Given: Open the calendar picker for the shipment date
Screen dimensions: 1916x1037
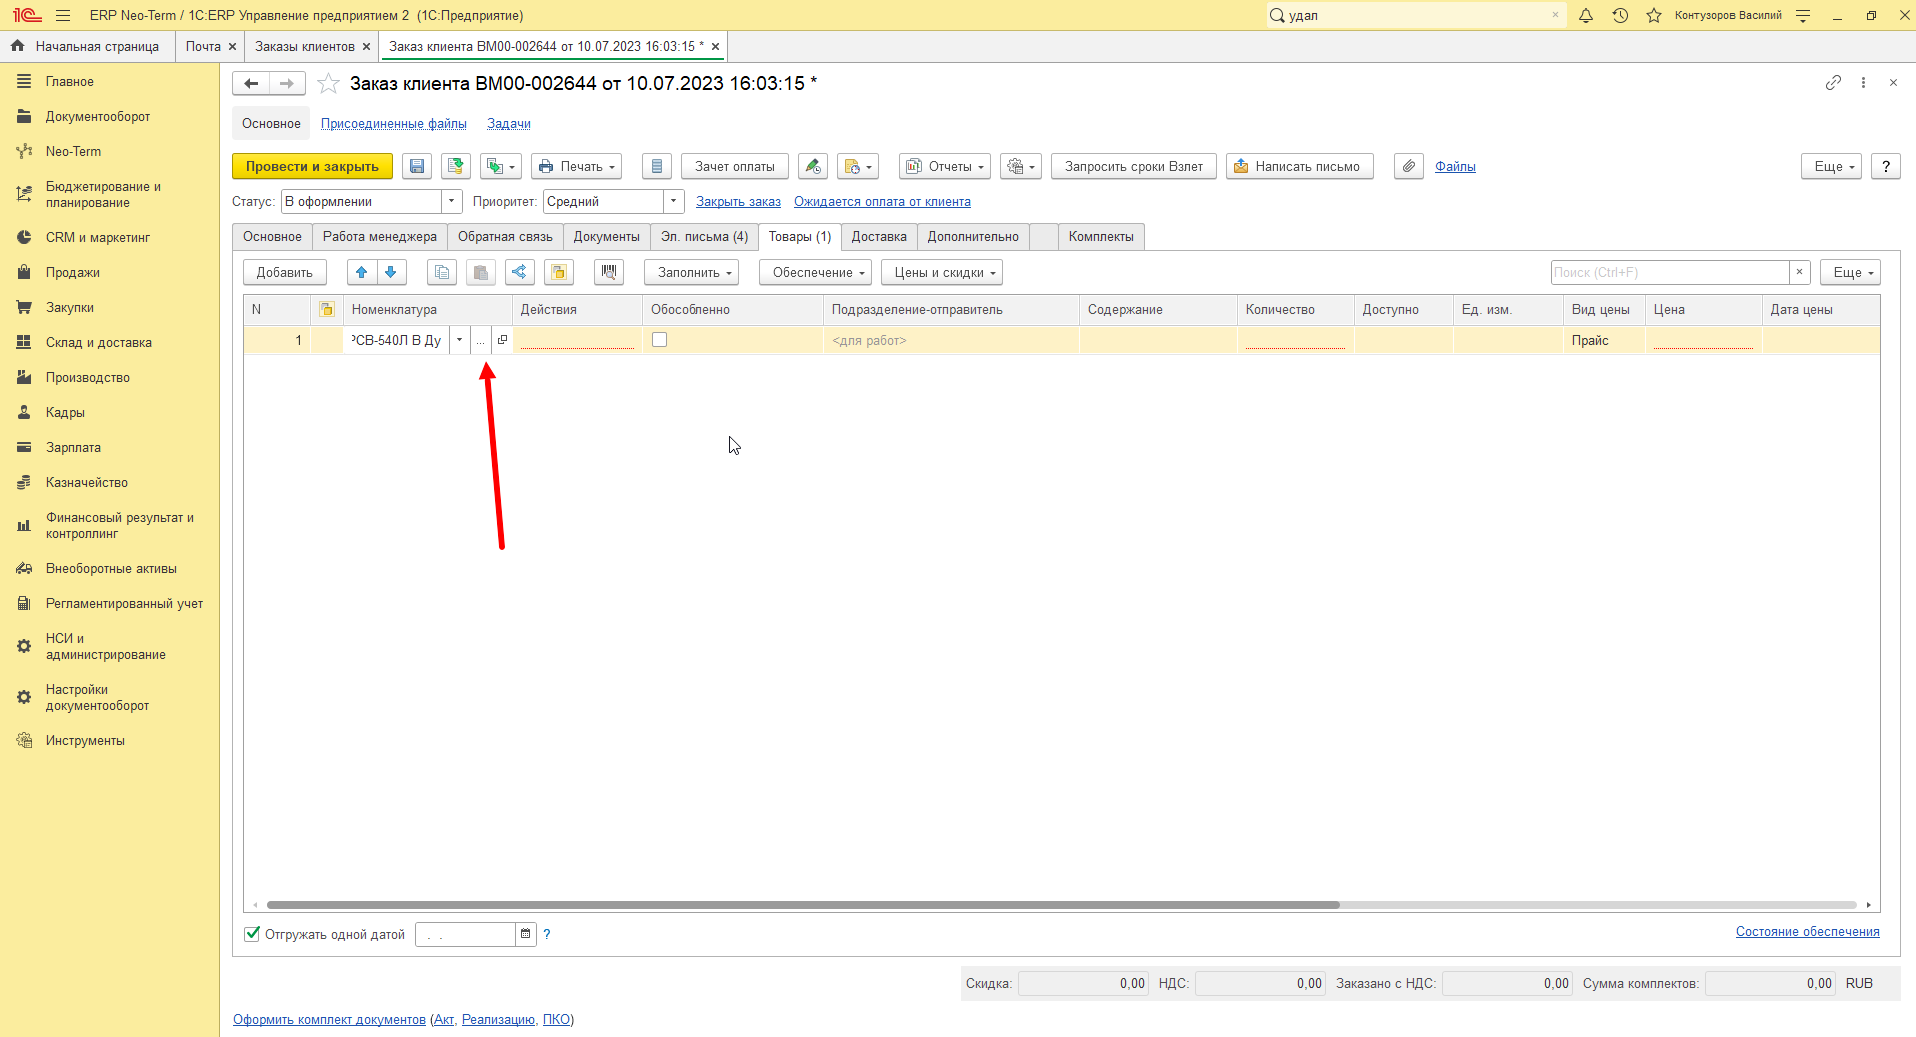Looking at the screenshot, I should coord(525,934).
